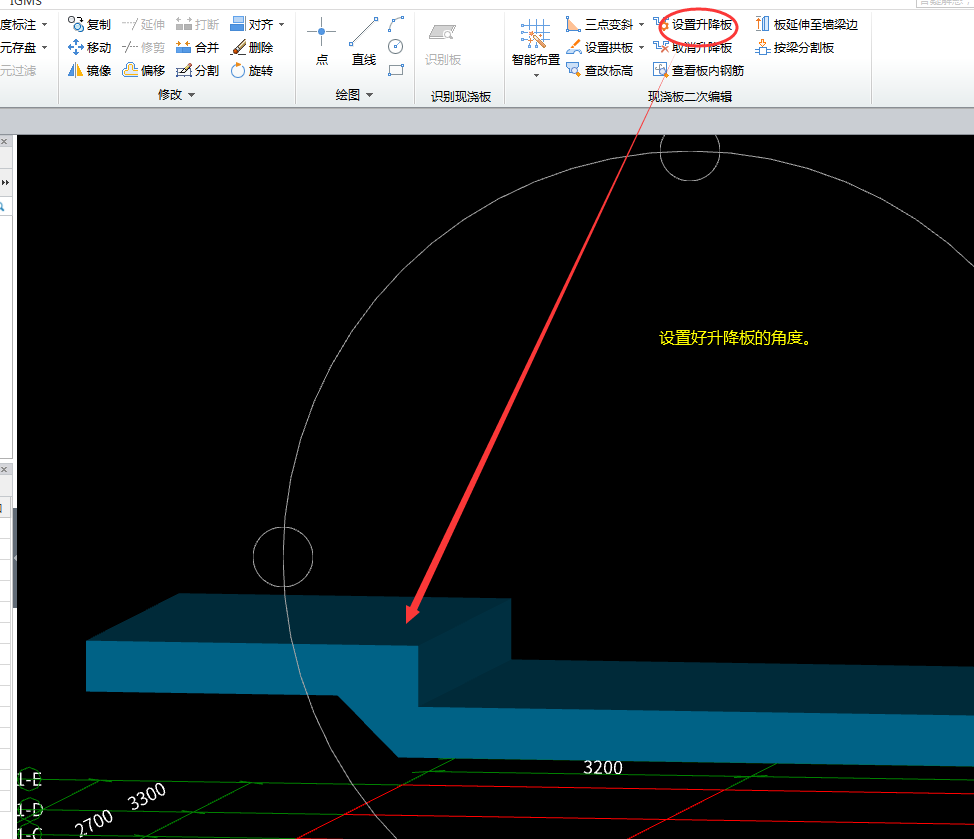The image size is (974, 839).
Task: Open the 智能布置 dropdown arrow
Action: point(536,75)
